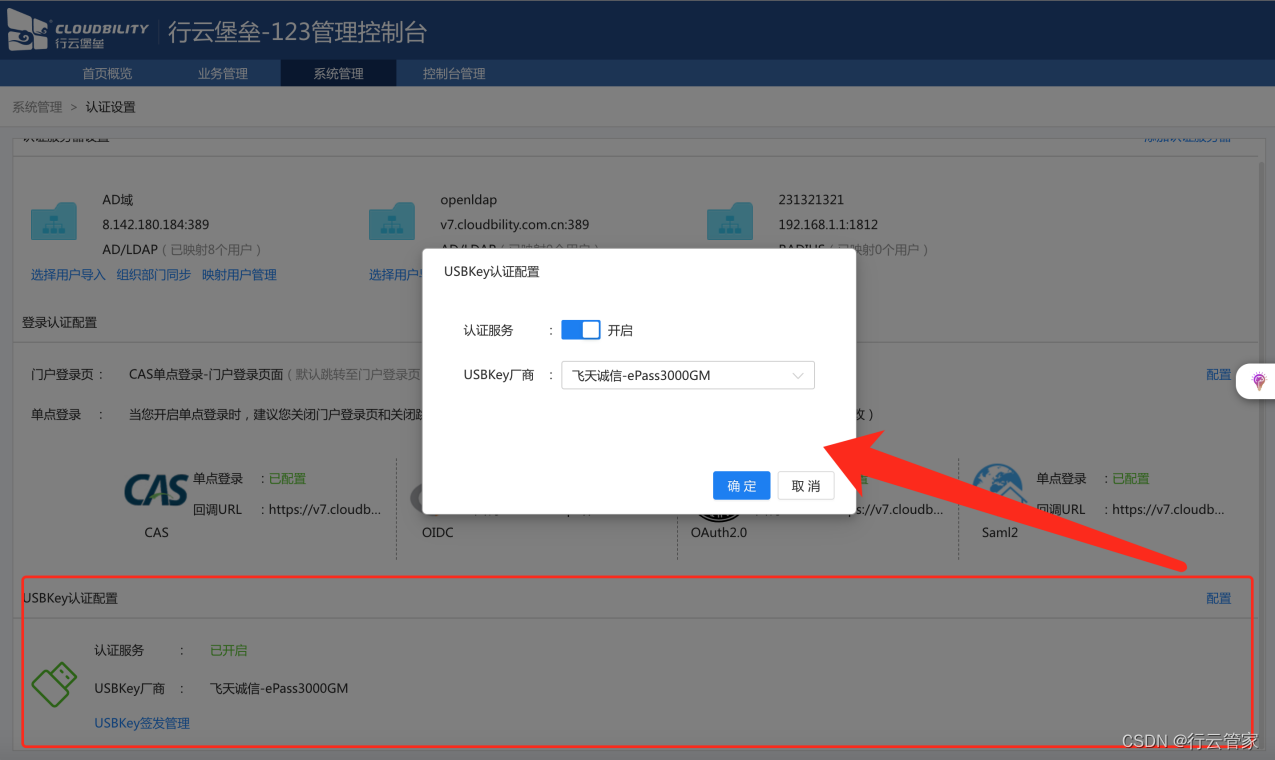Toggle the 认证服务 switch in the dialog
This screenshot has width=1275, height=760.
coord(581,330)
